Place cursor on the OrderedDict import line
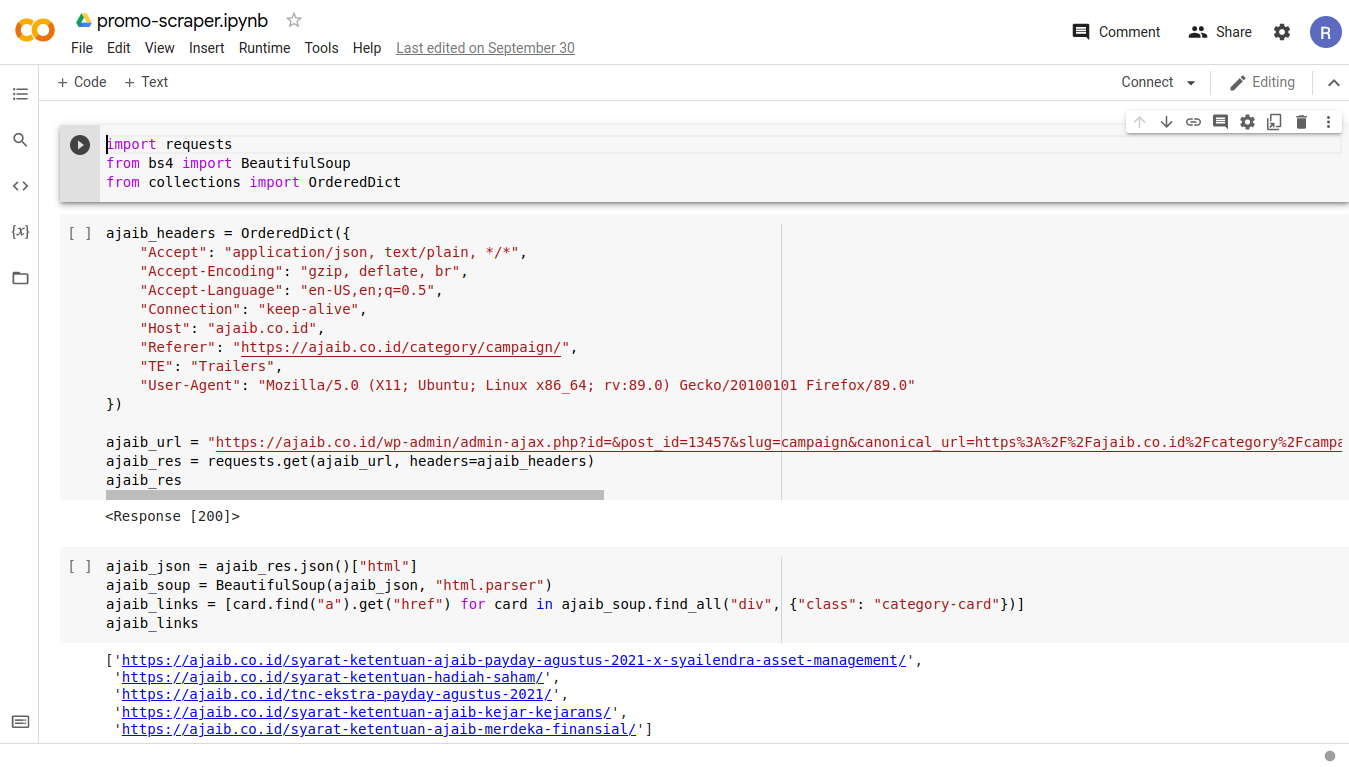The height and width of the screenshot is (767, 1349). tap(253, 182)
